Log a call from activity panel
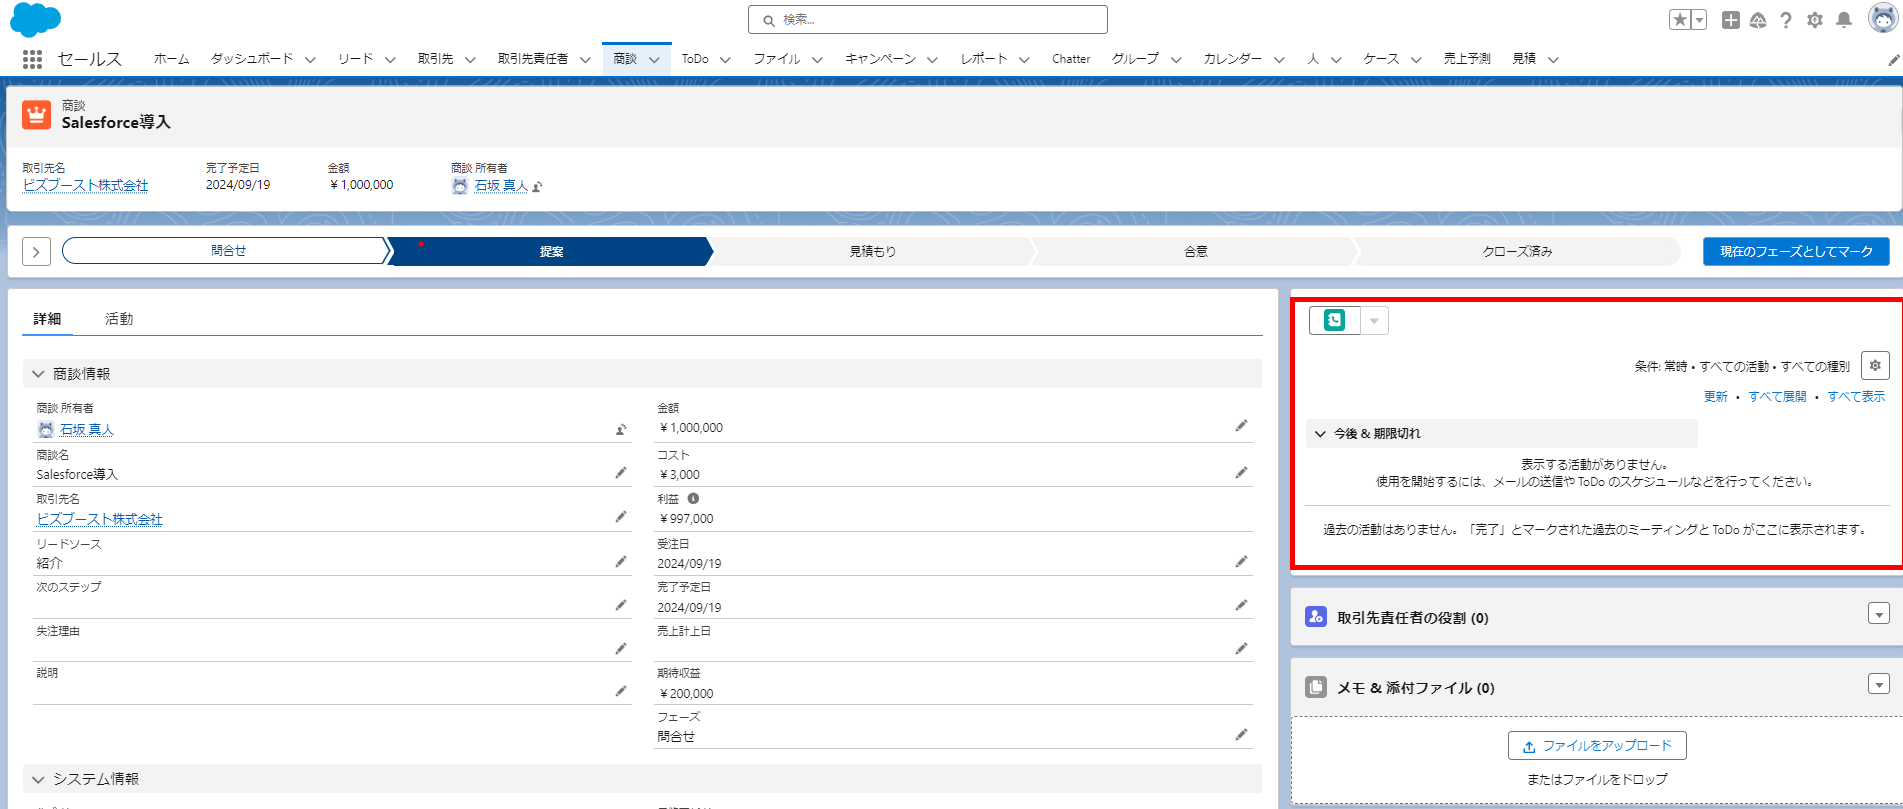 (1334, 320)
